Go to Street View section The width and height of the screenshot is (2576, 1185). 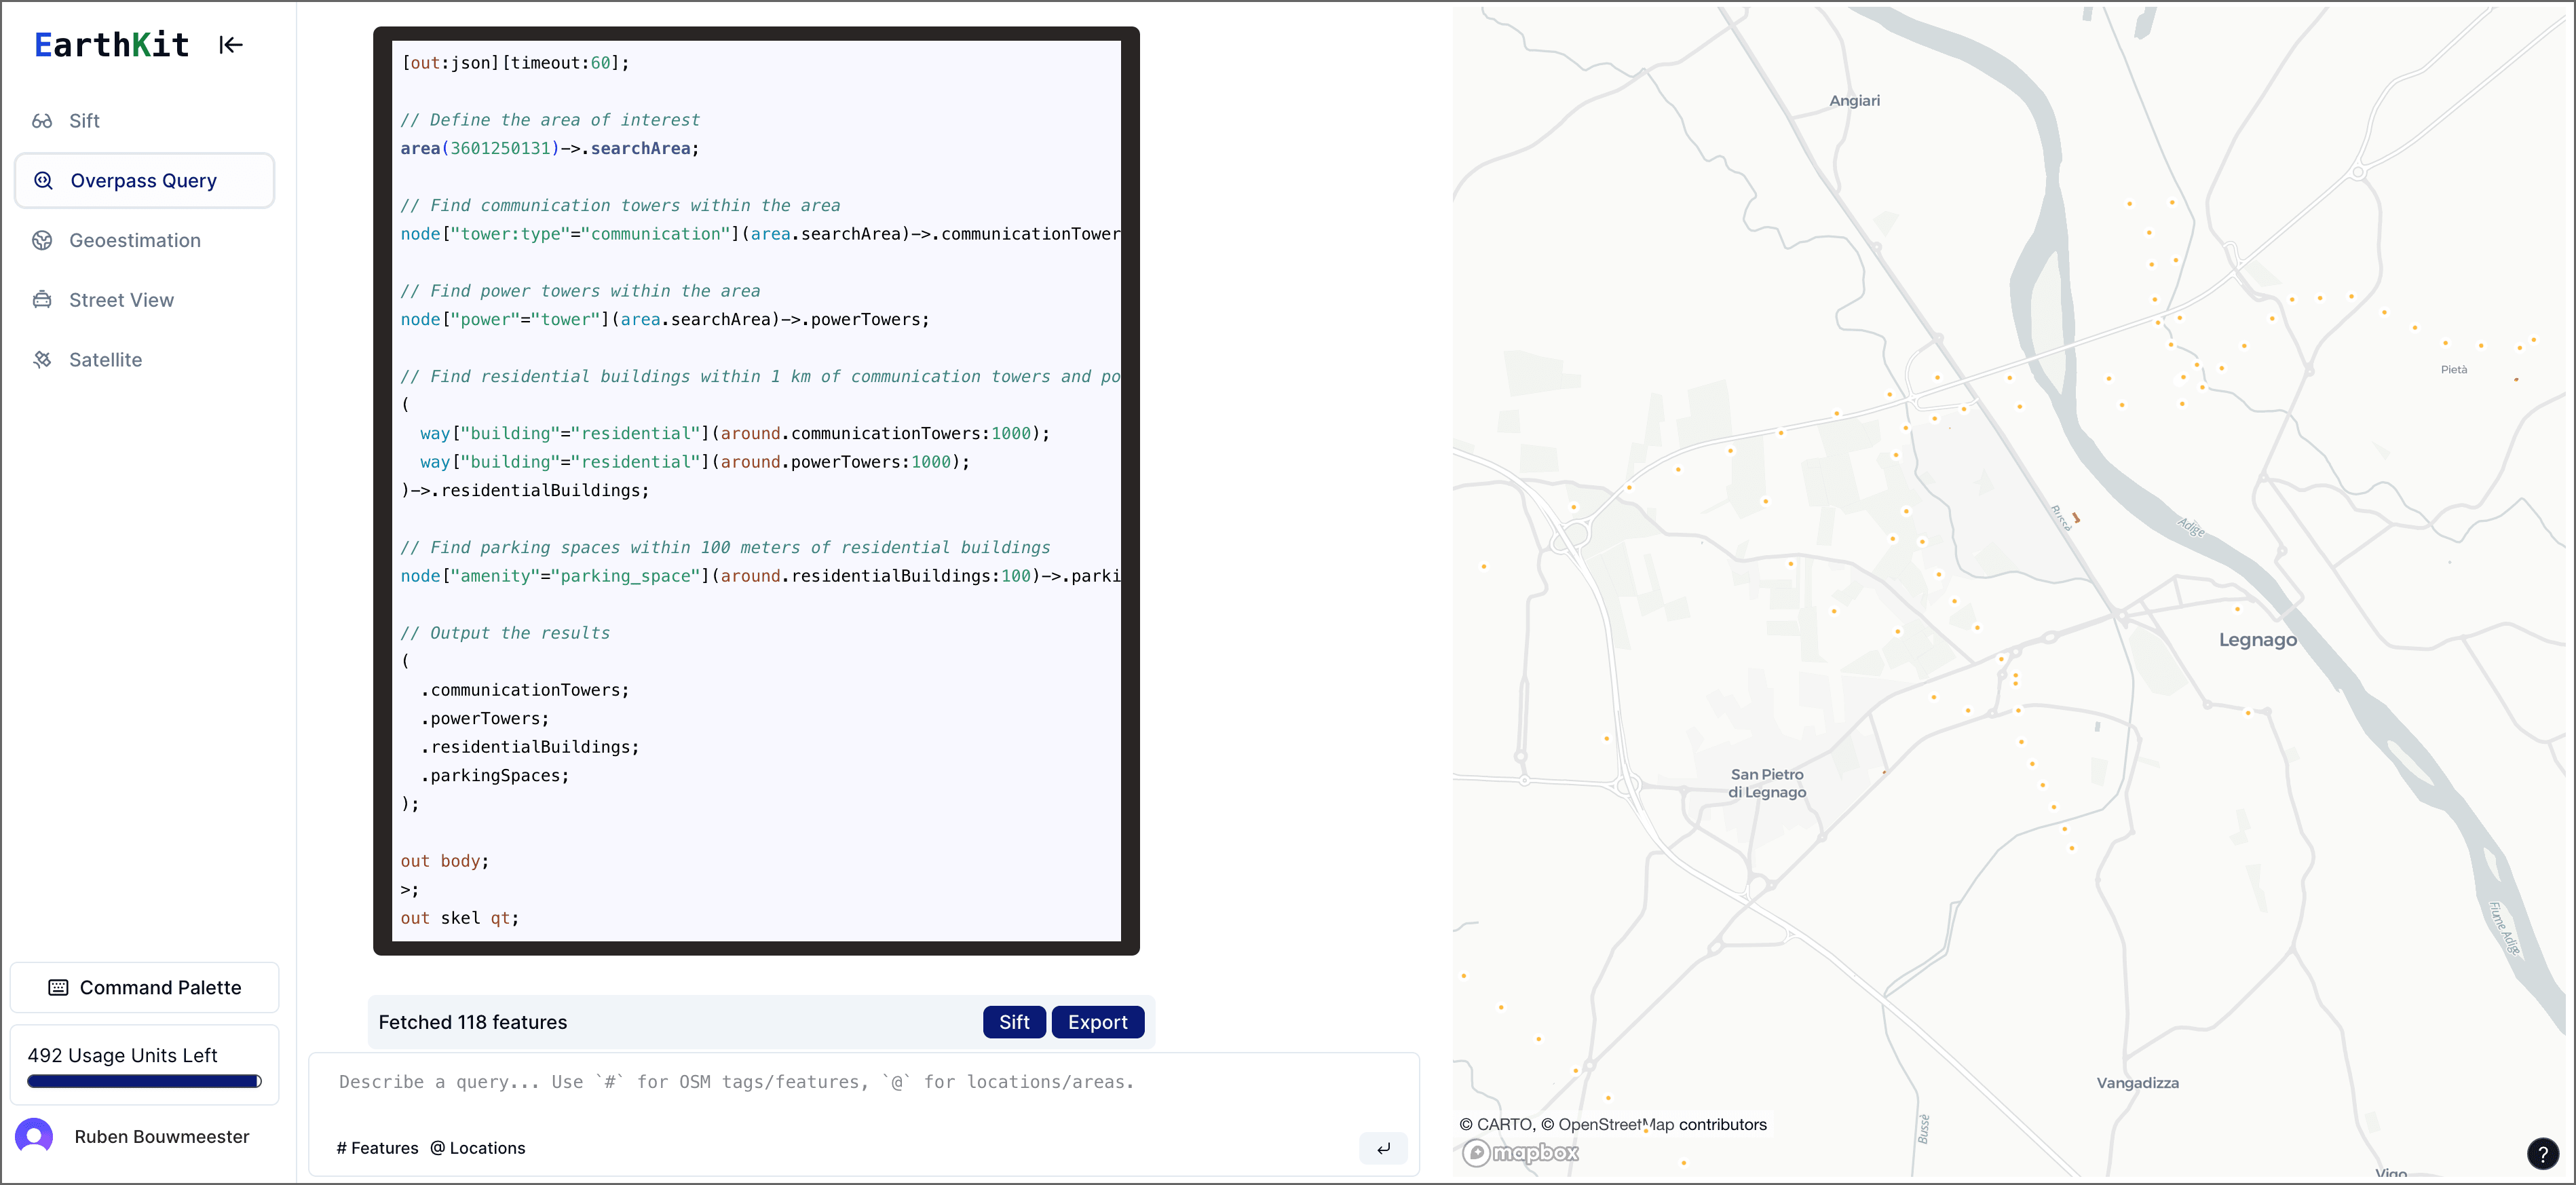121,300
